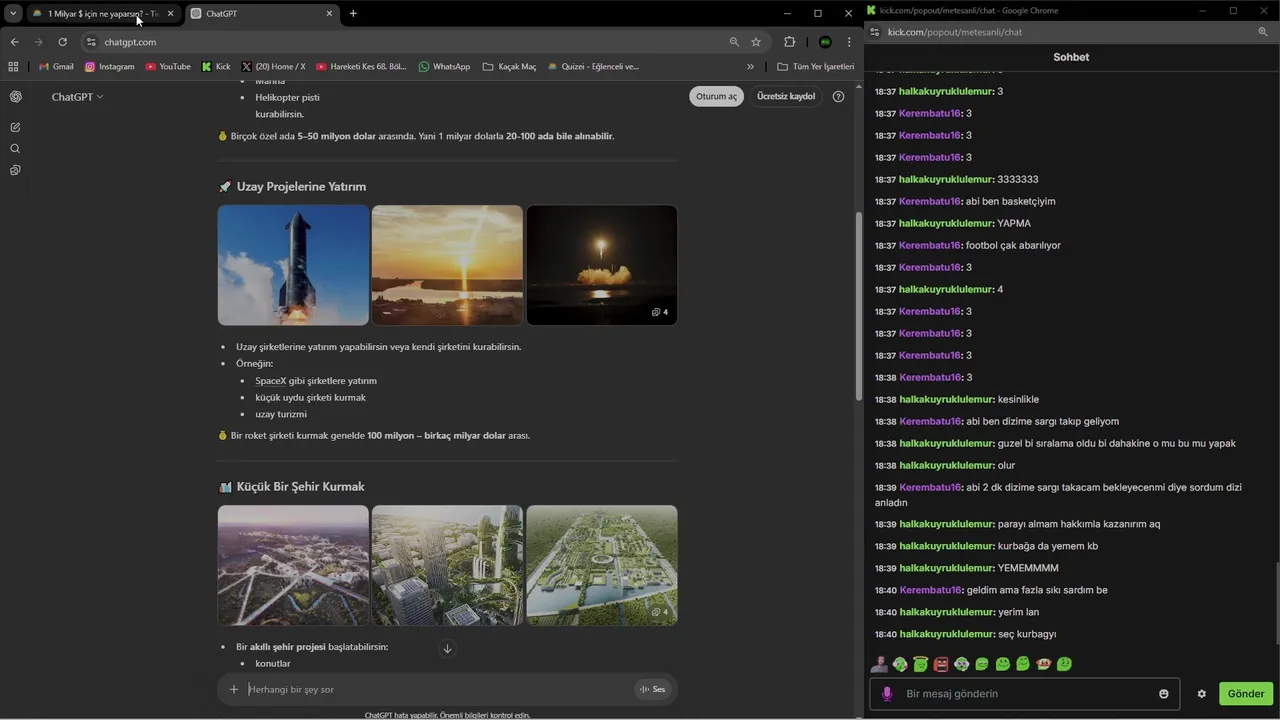Open the night rocket launch image
The height and width of the screenshot is (720, 1280).
(x=601, y=265)
